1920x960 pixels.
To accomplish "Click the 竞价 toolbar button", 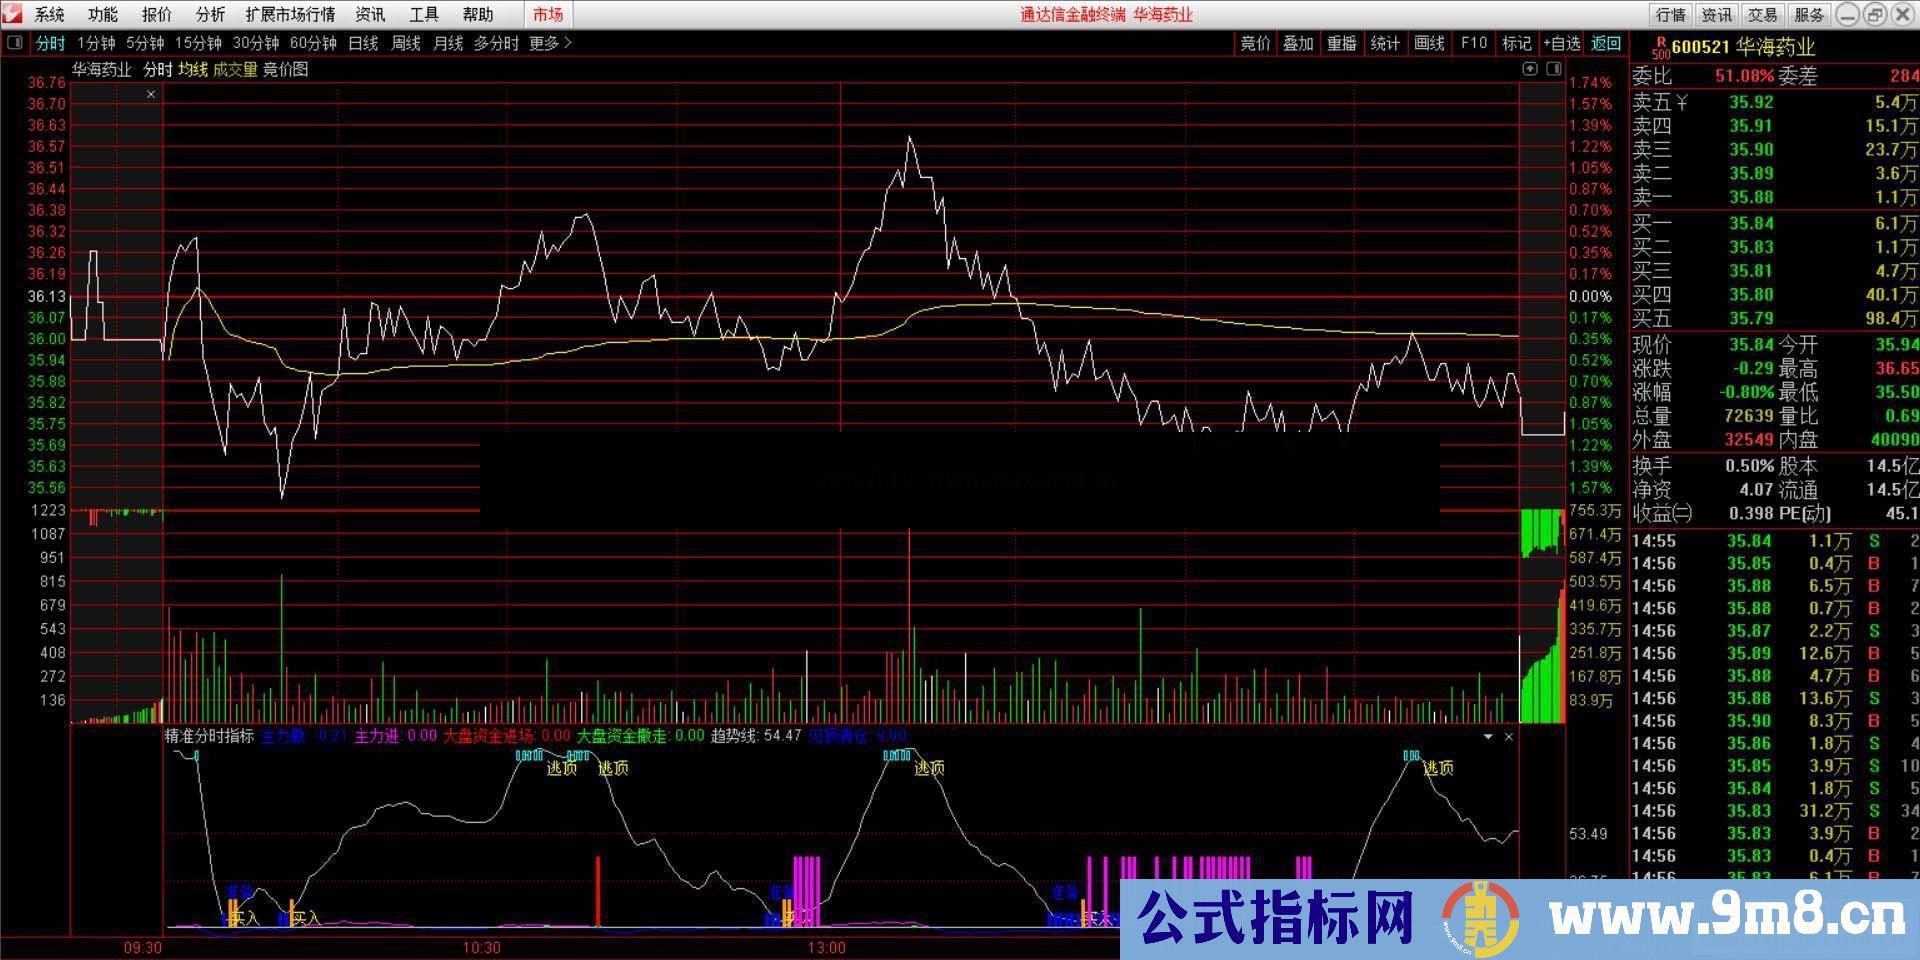I will 1255,43.
